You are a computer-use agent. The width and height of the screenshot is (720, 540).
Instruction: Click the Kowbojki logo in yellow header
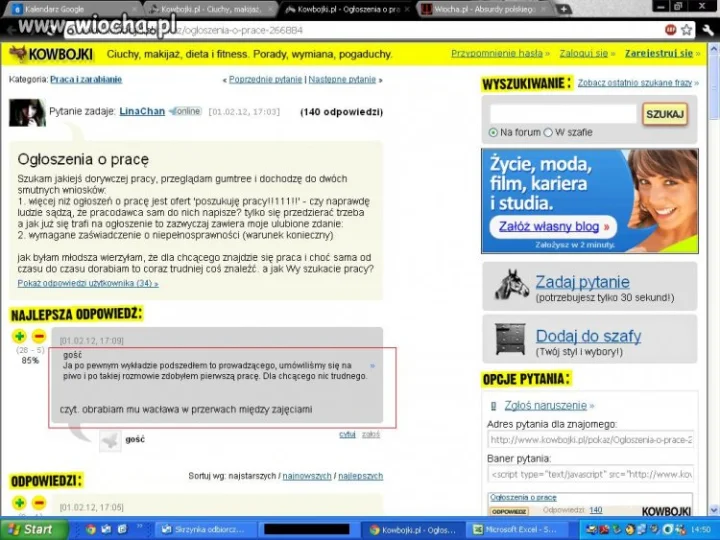pos(51,54)
